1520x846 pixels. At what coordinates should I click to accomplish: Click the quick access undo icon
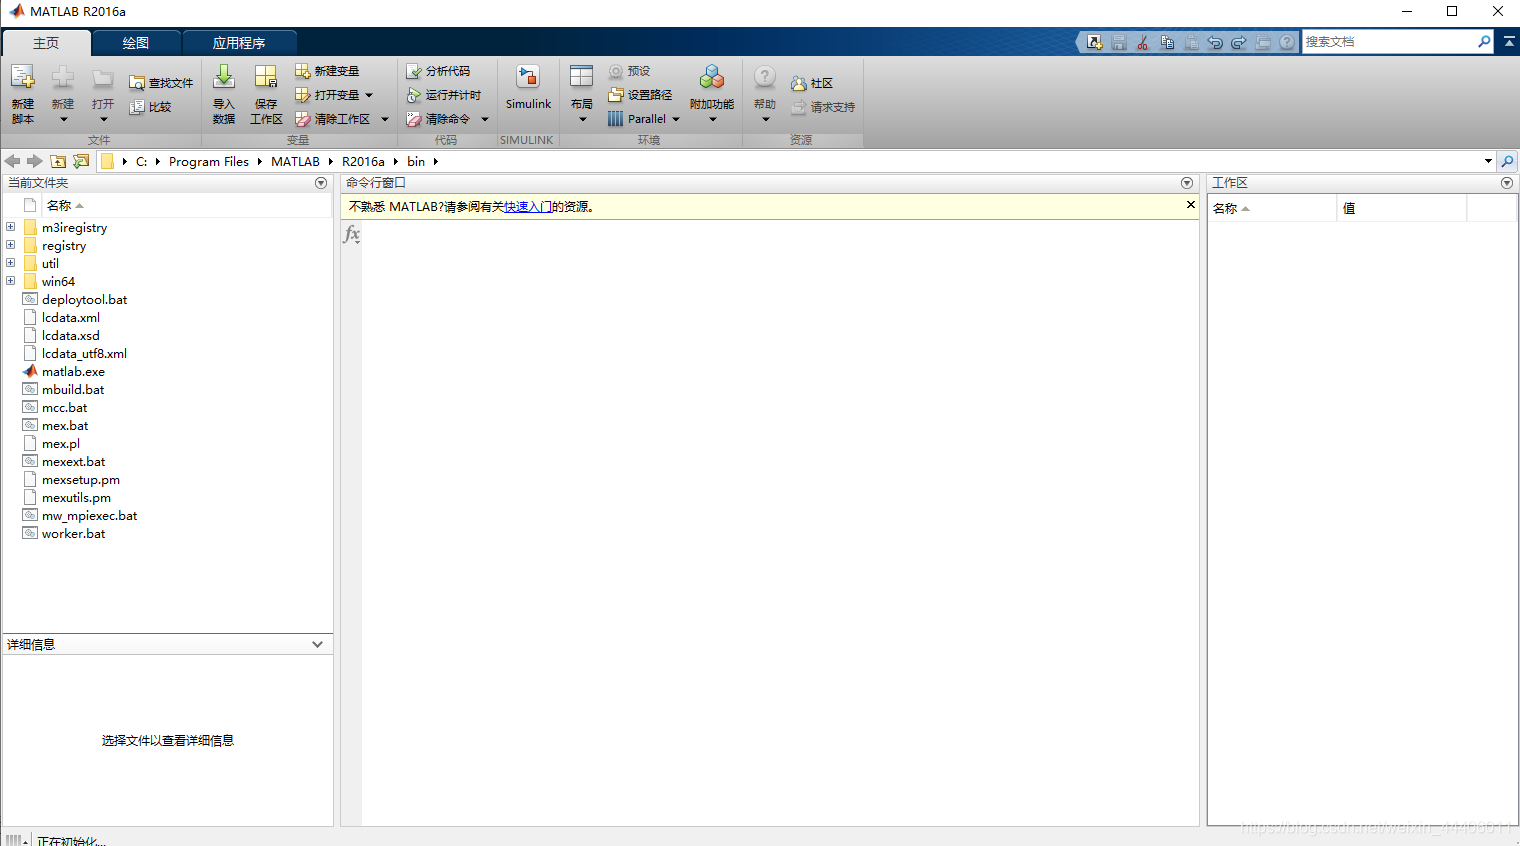click(1215, 42)
